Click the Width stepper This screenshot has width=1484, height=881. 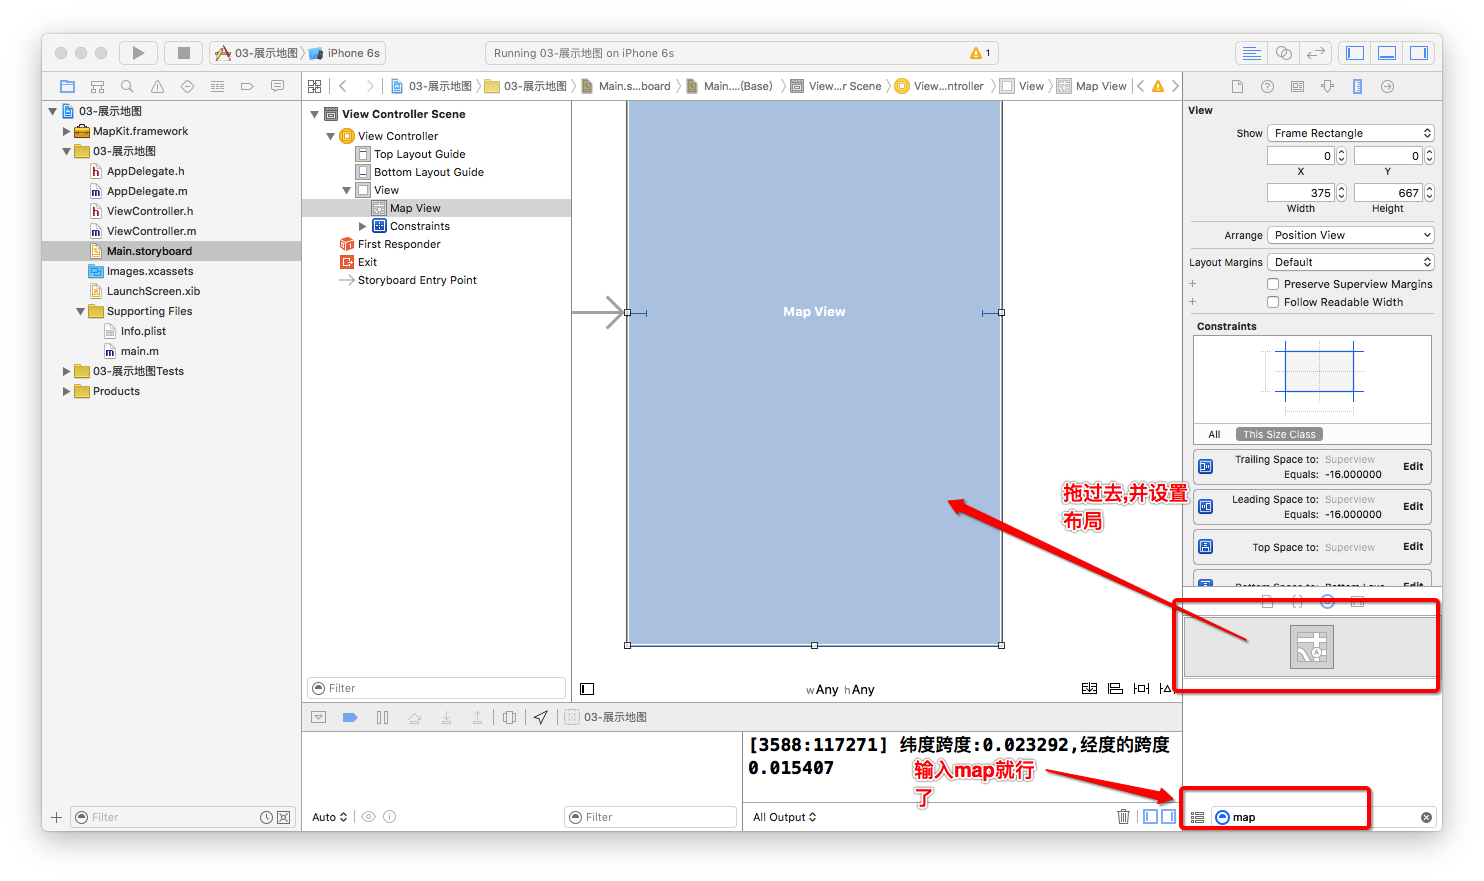(1342, 193)
